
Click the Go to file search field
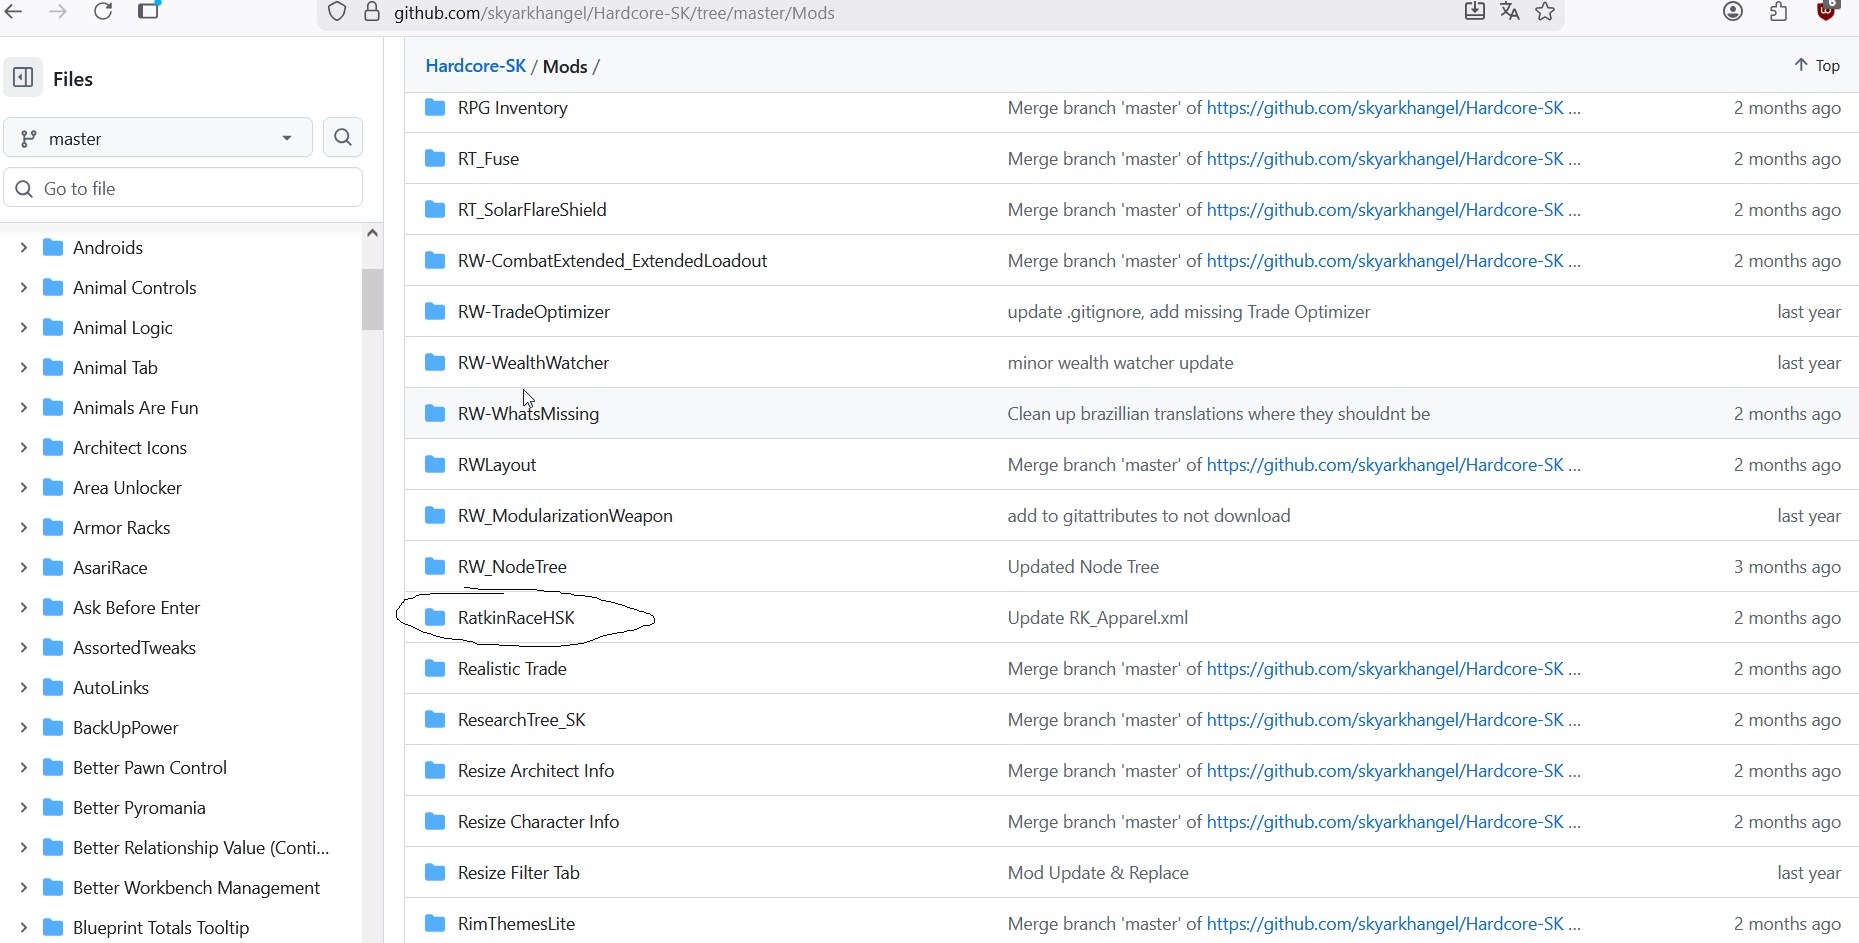[x=195, y=188]
